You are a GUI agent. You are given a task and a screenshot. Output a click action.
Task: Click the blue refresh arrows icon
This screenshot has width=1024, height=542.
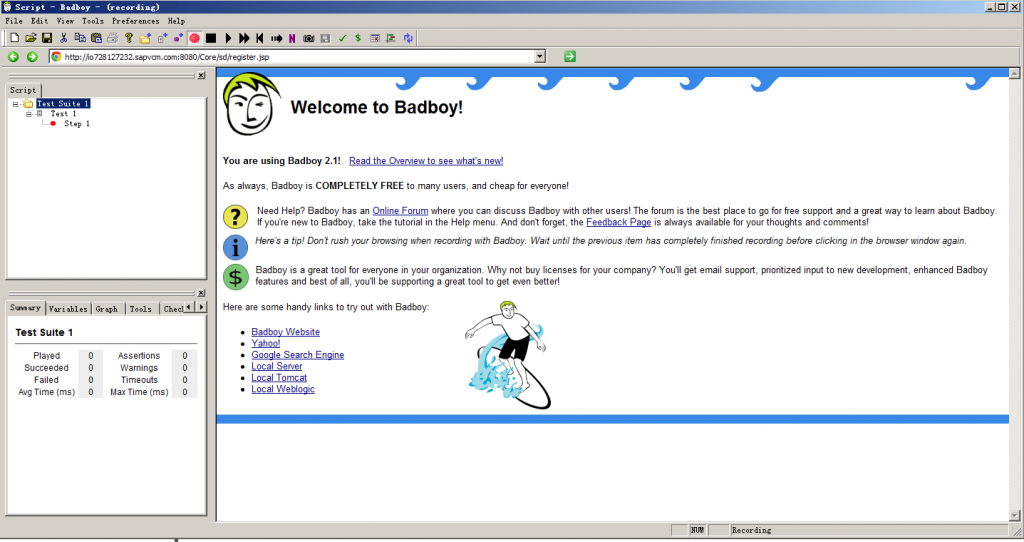pos(408,38)
